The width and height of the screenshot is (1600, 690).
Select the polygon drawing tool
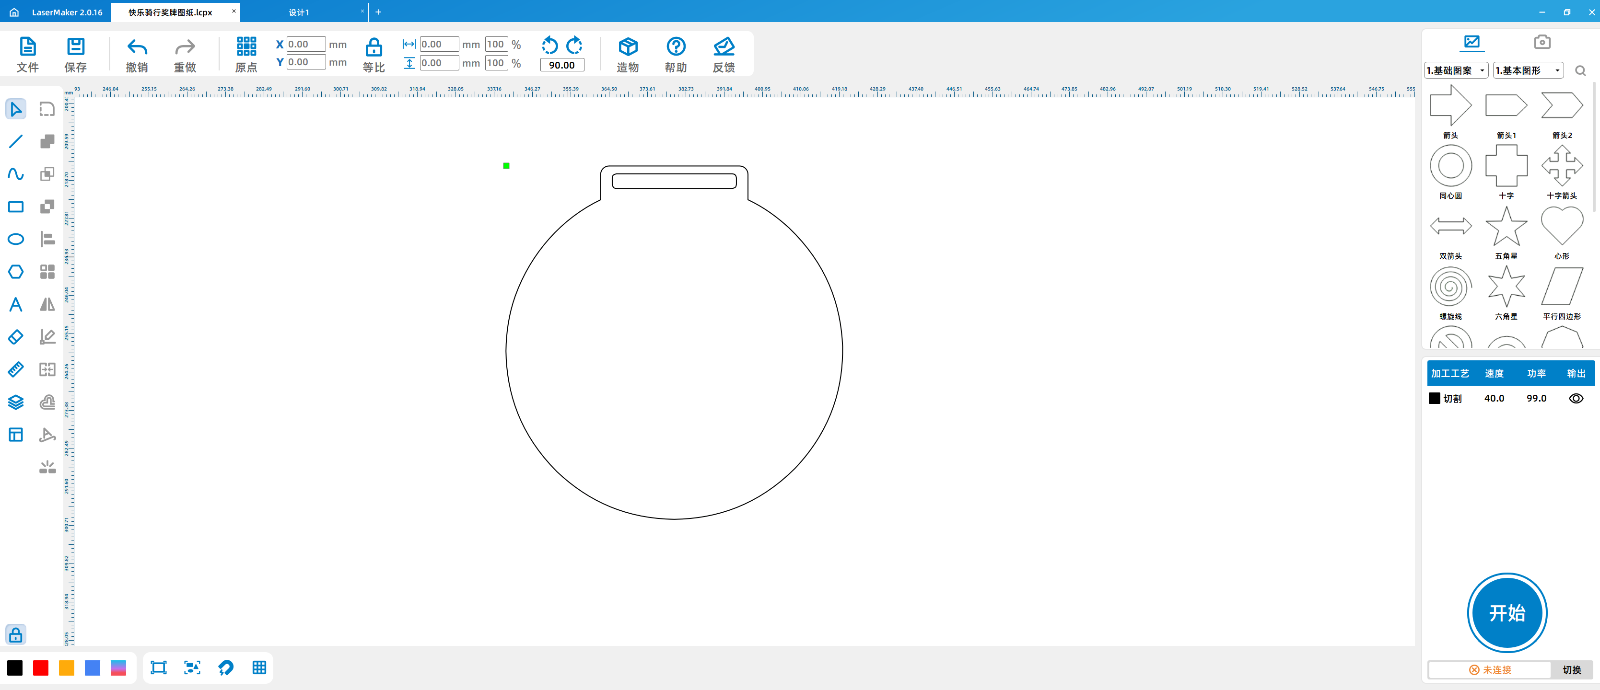click(16, 272)
